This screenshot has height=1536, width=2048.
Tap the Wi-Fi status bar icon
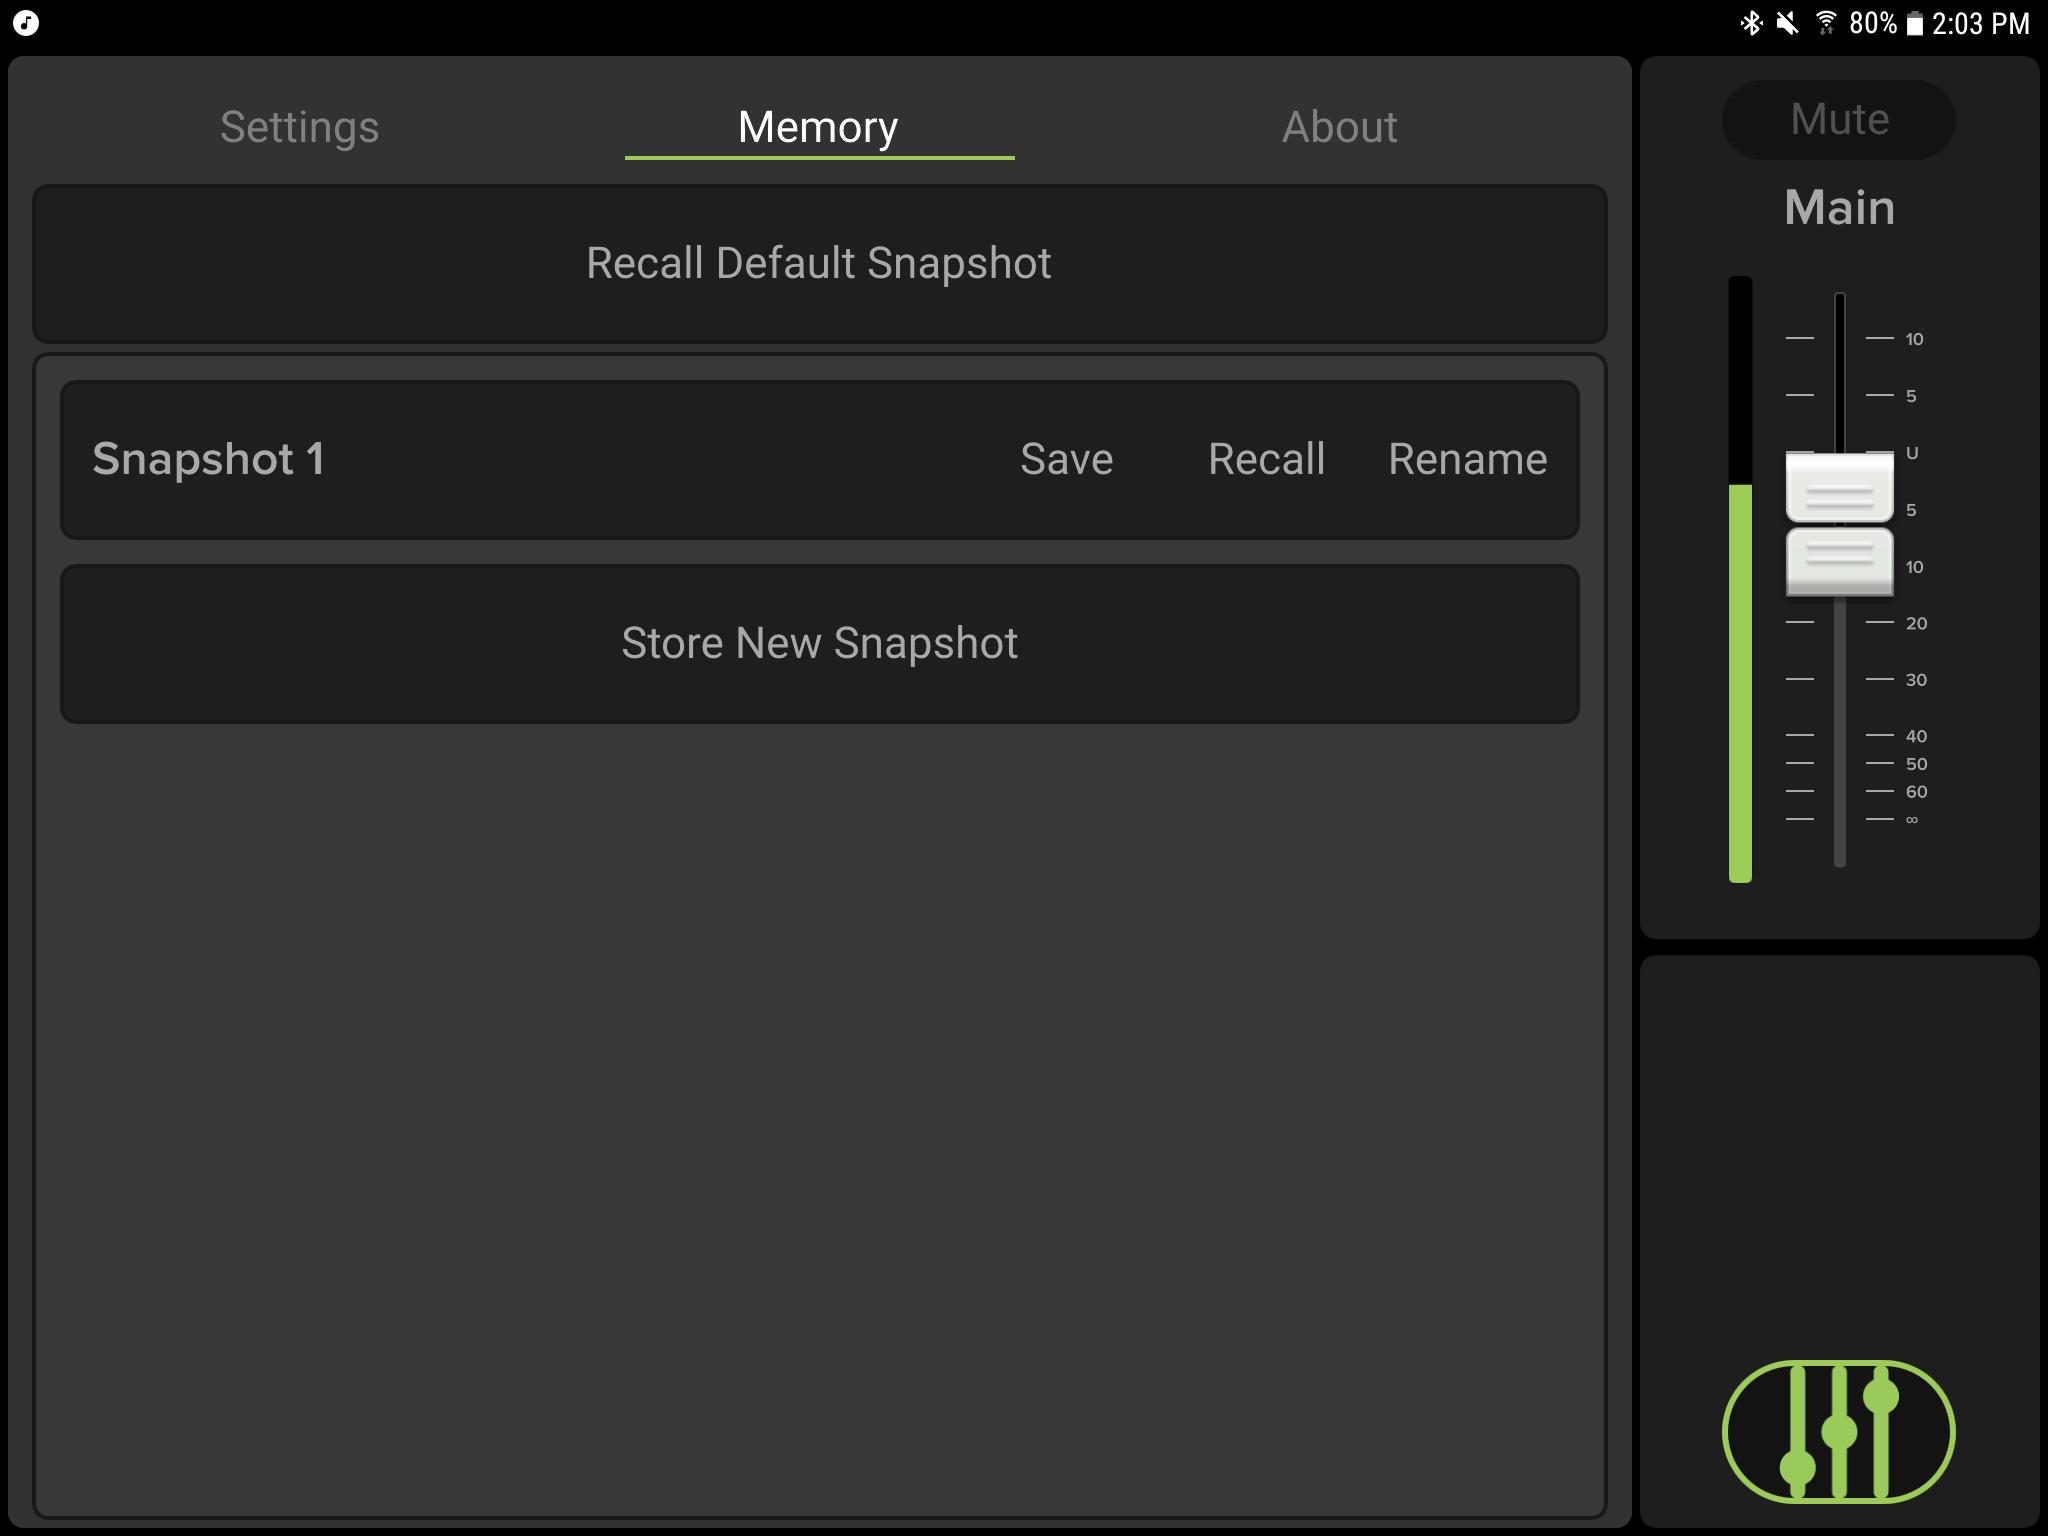(1826, 23)
